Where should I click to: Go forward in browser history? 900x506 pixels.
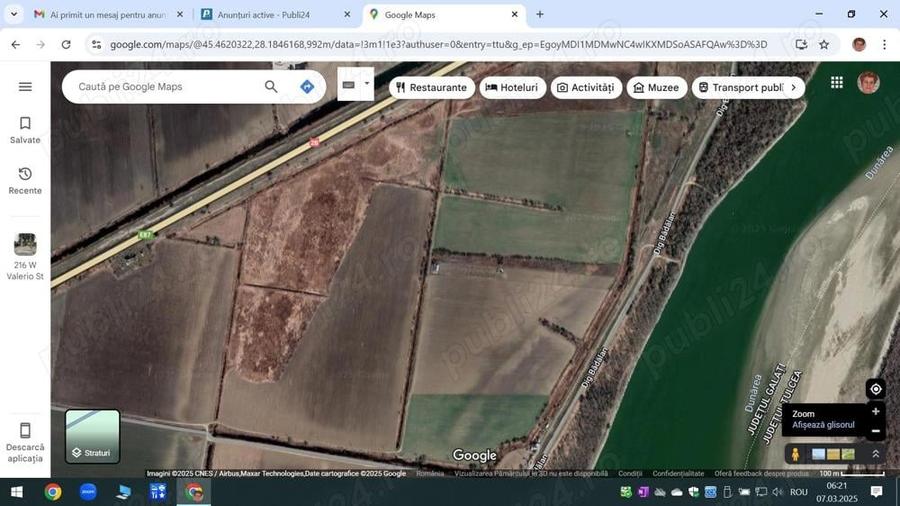pyautogui.click(x=40, y=44)
